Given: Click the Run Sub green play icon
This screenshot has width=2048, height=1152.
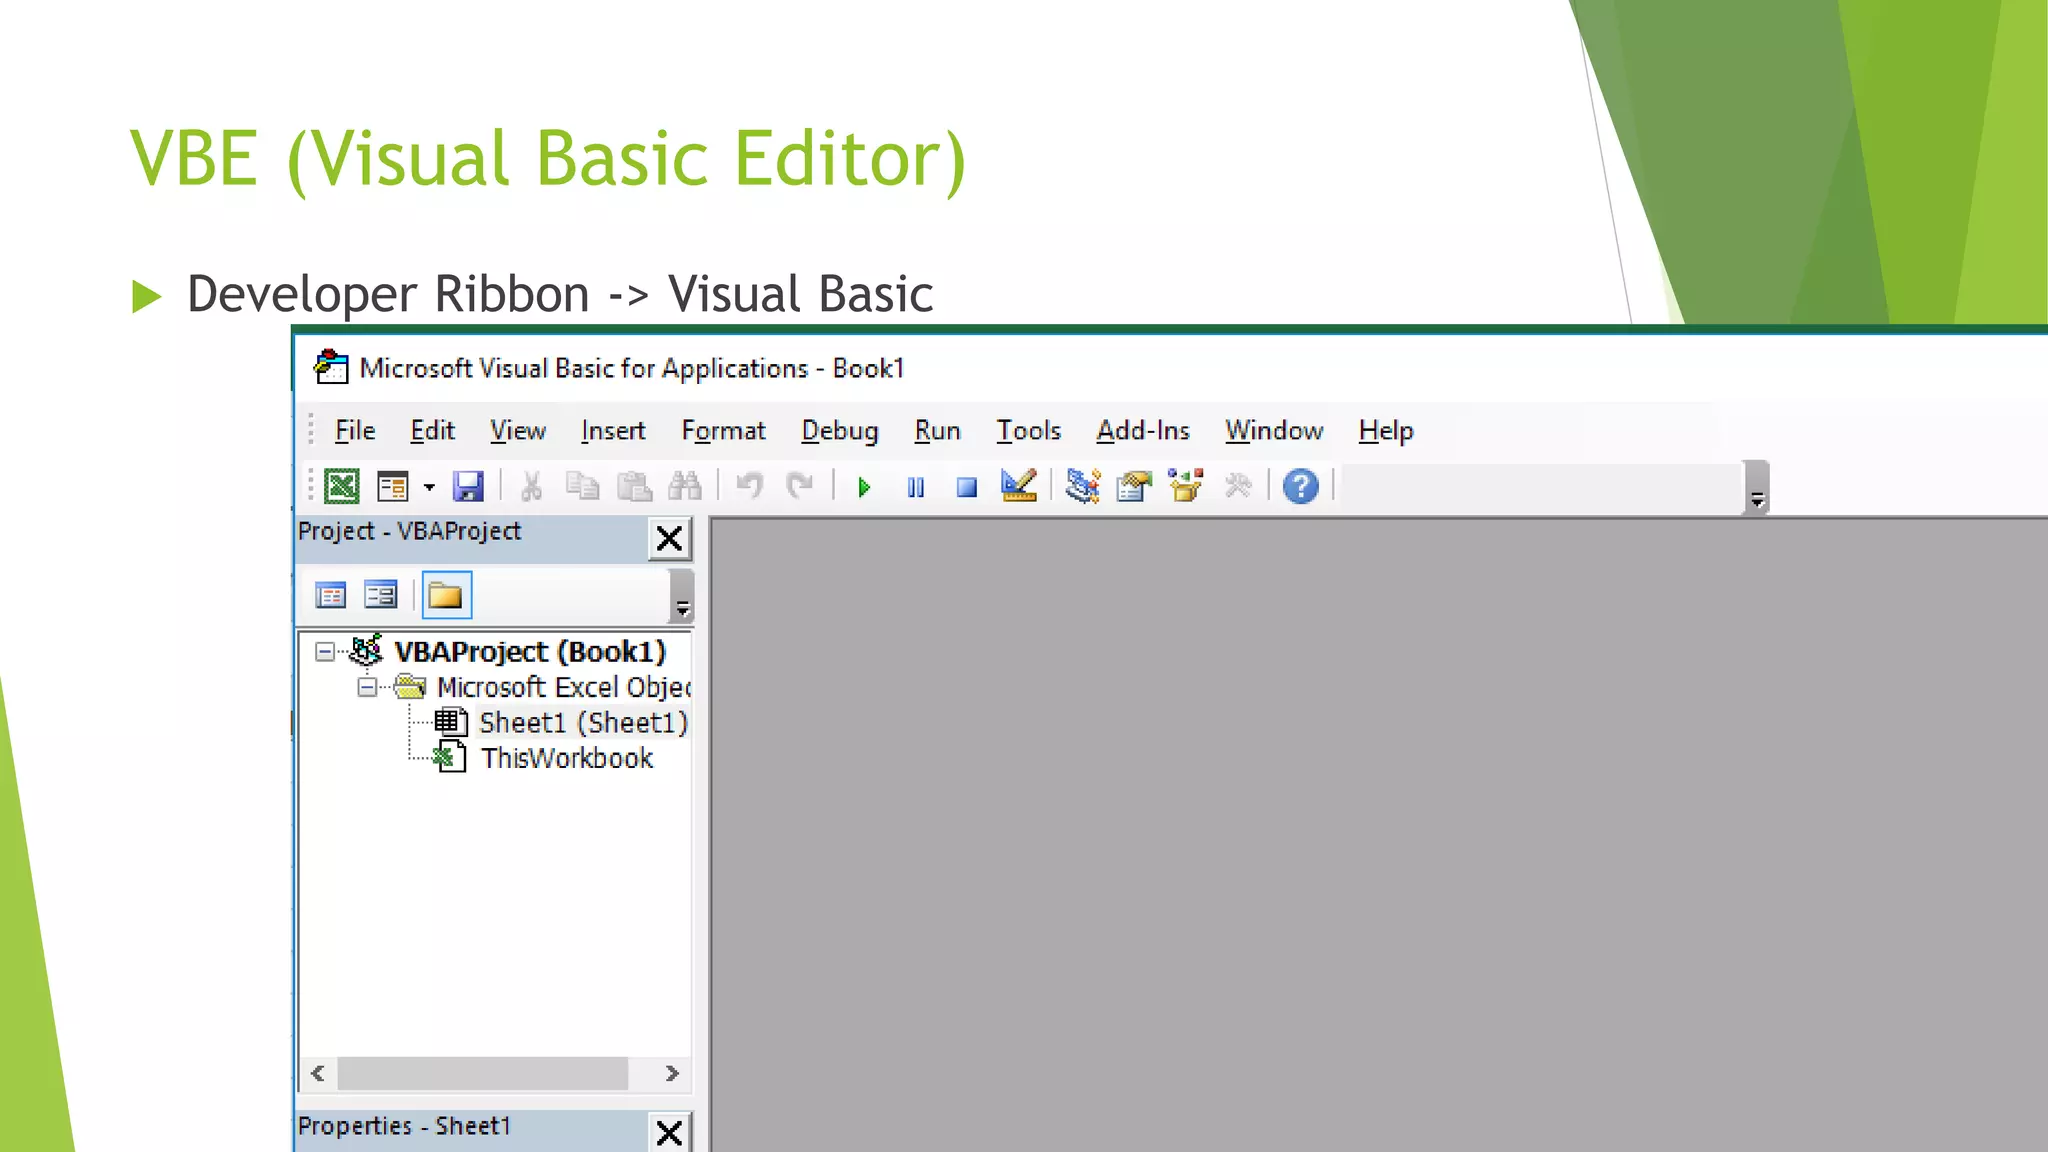Looking at the screenshot, I should [x=865, y=488].
